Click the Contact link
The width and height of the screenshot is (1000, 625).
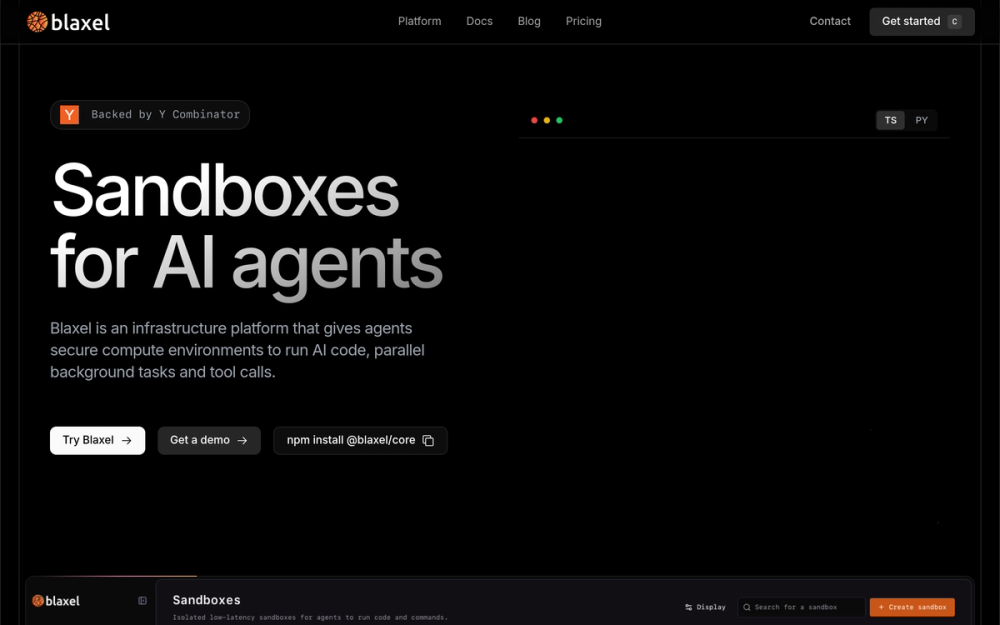coord(830,21)
